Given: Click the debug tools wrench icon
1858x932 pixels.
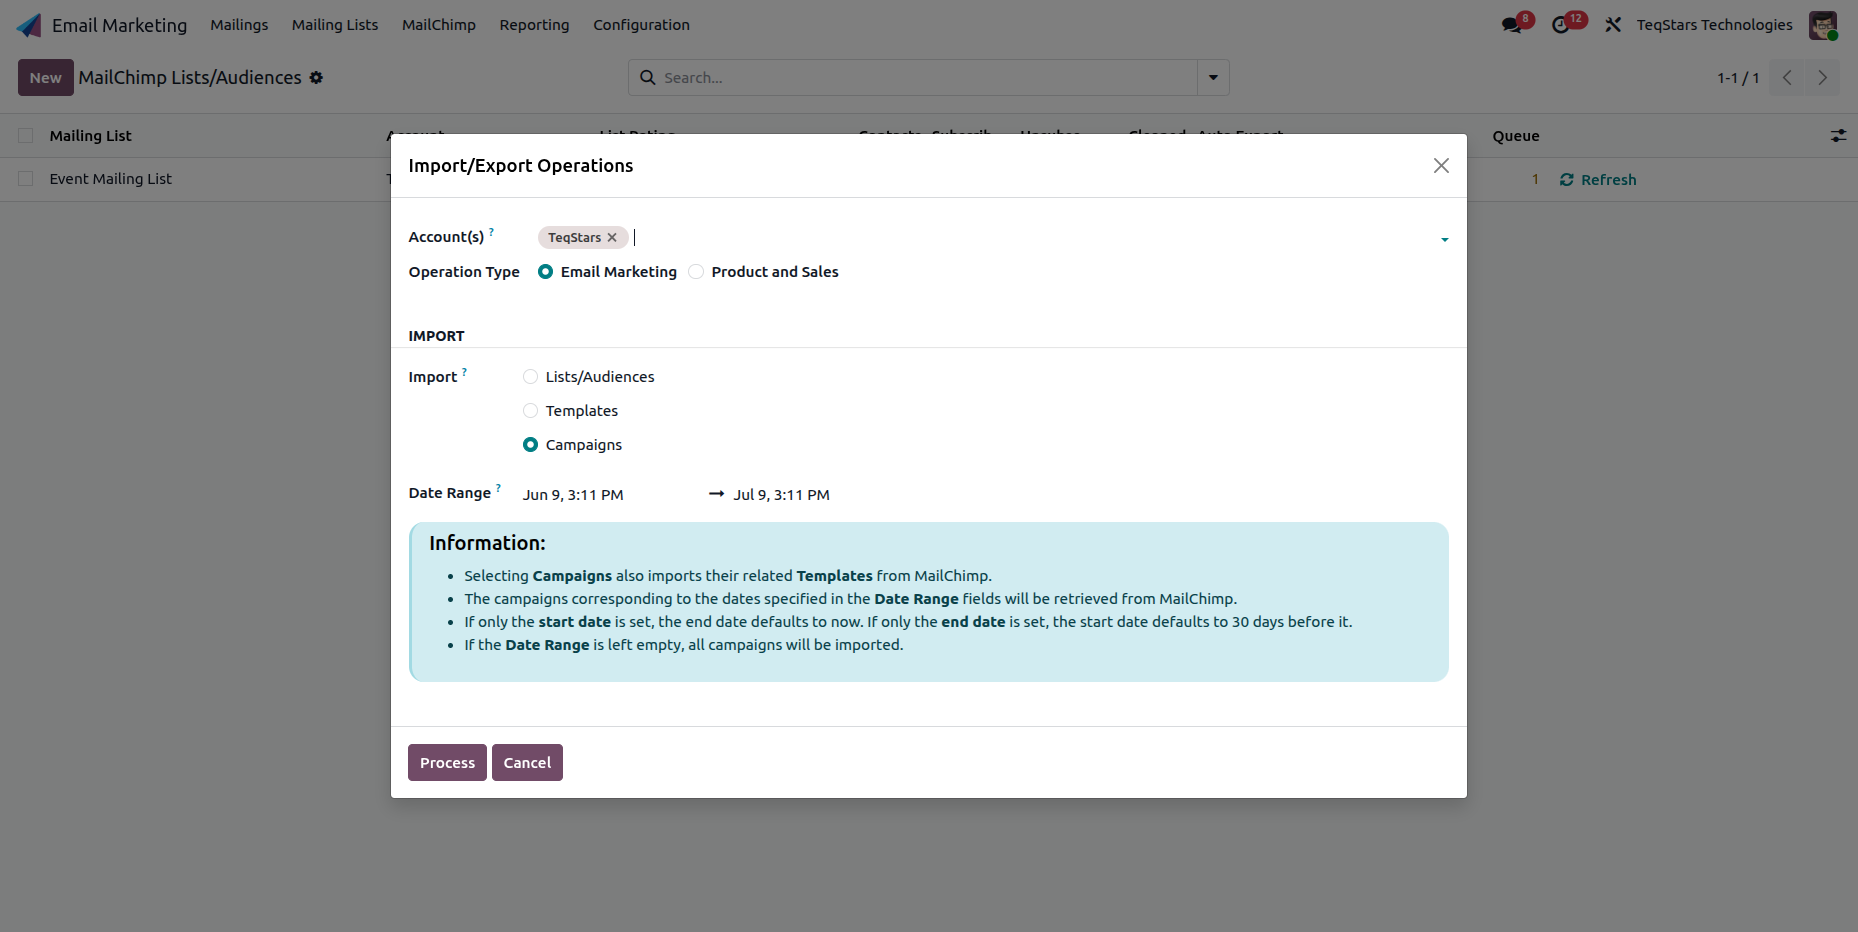Looking at the screenshot, I should click(1613, 25).
